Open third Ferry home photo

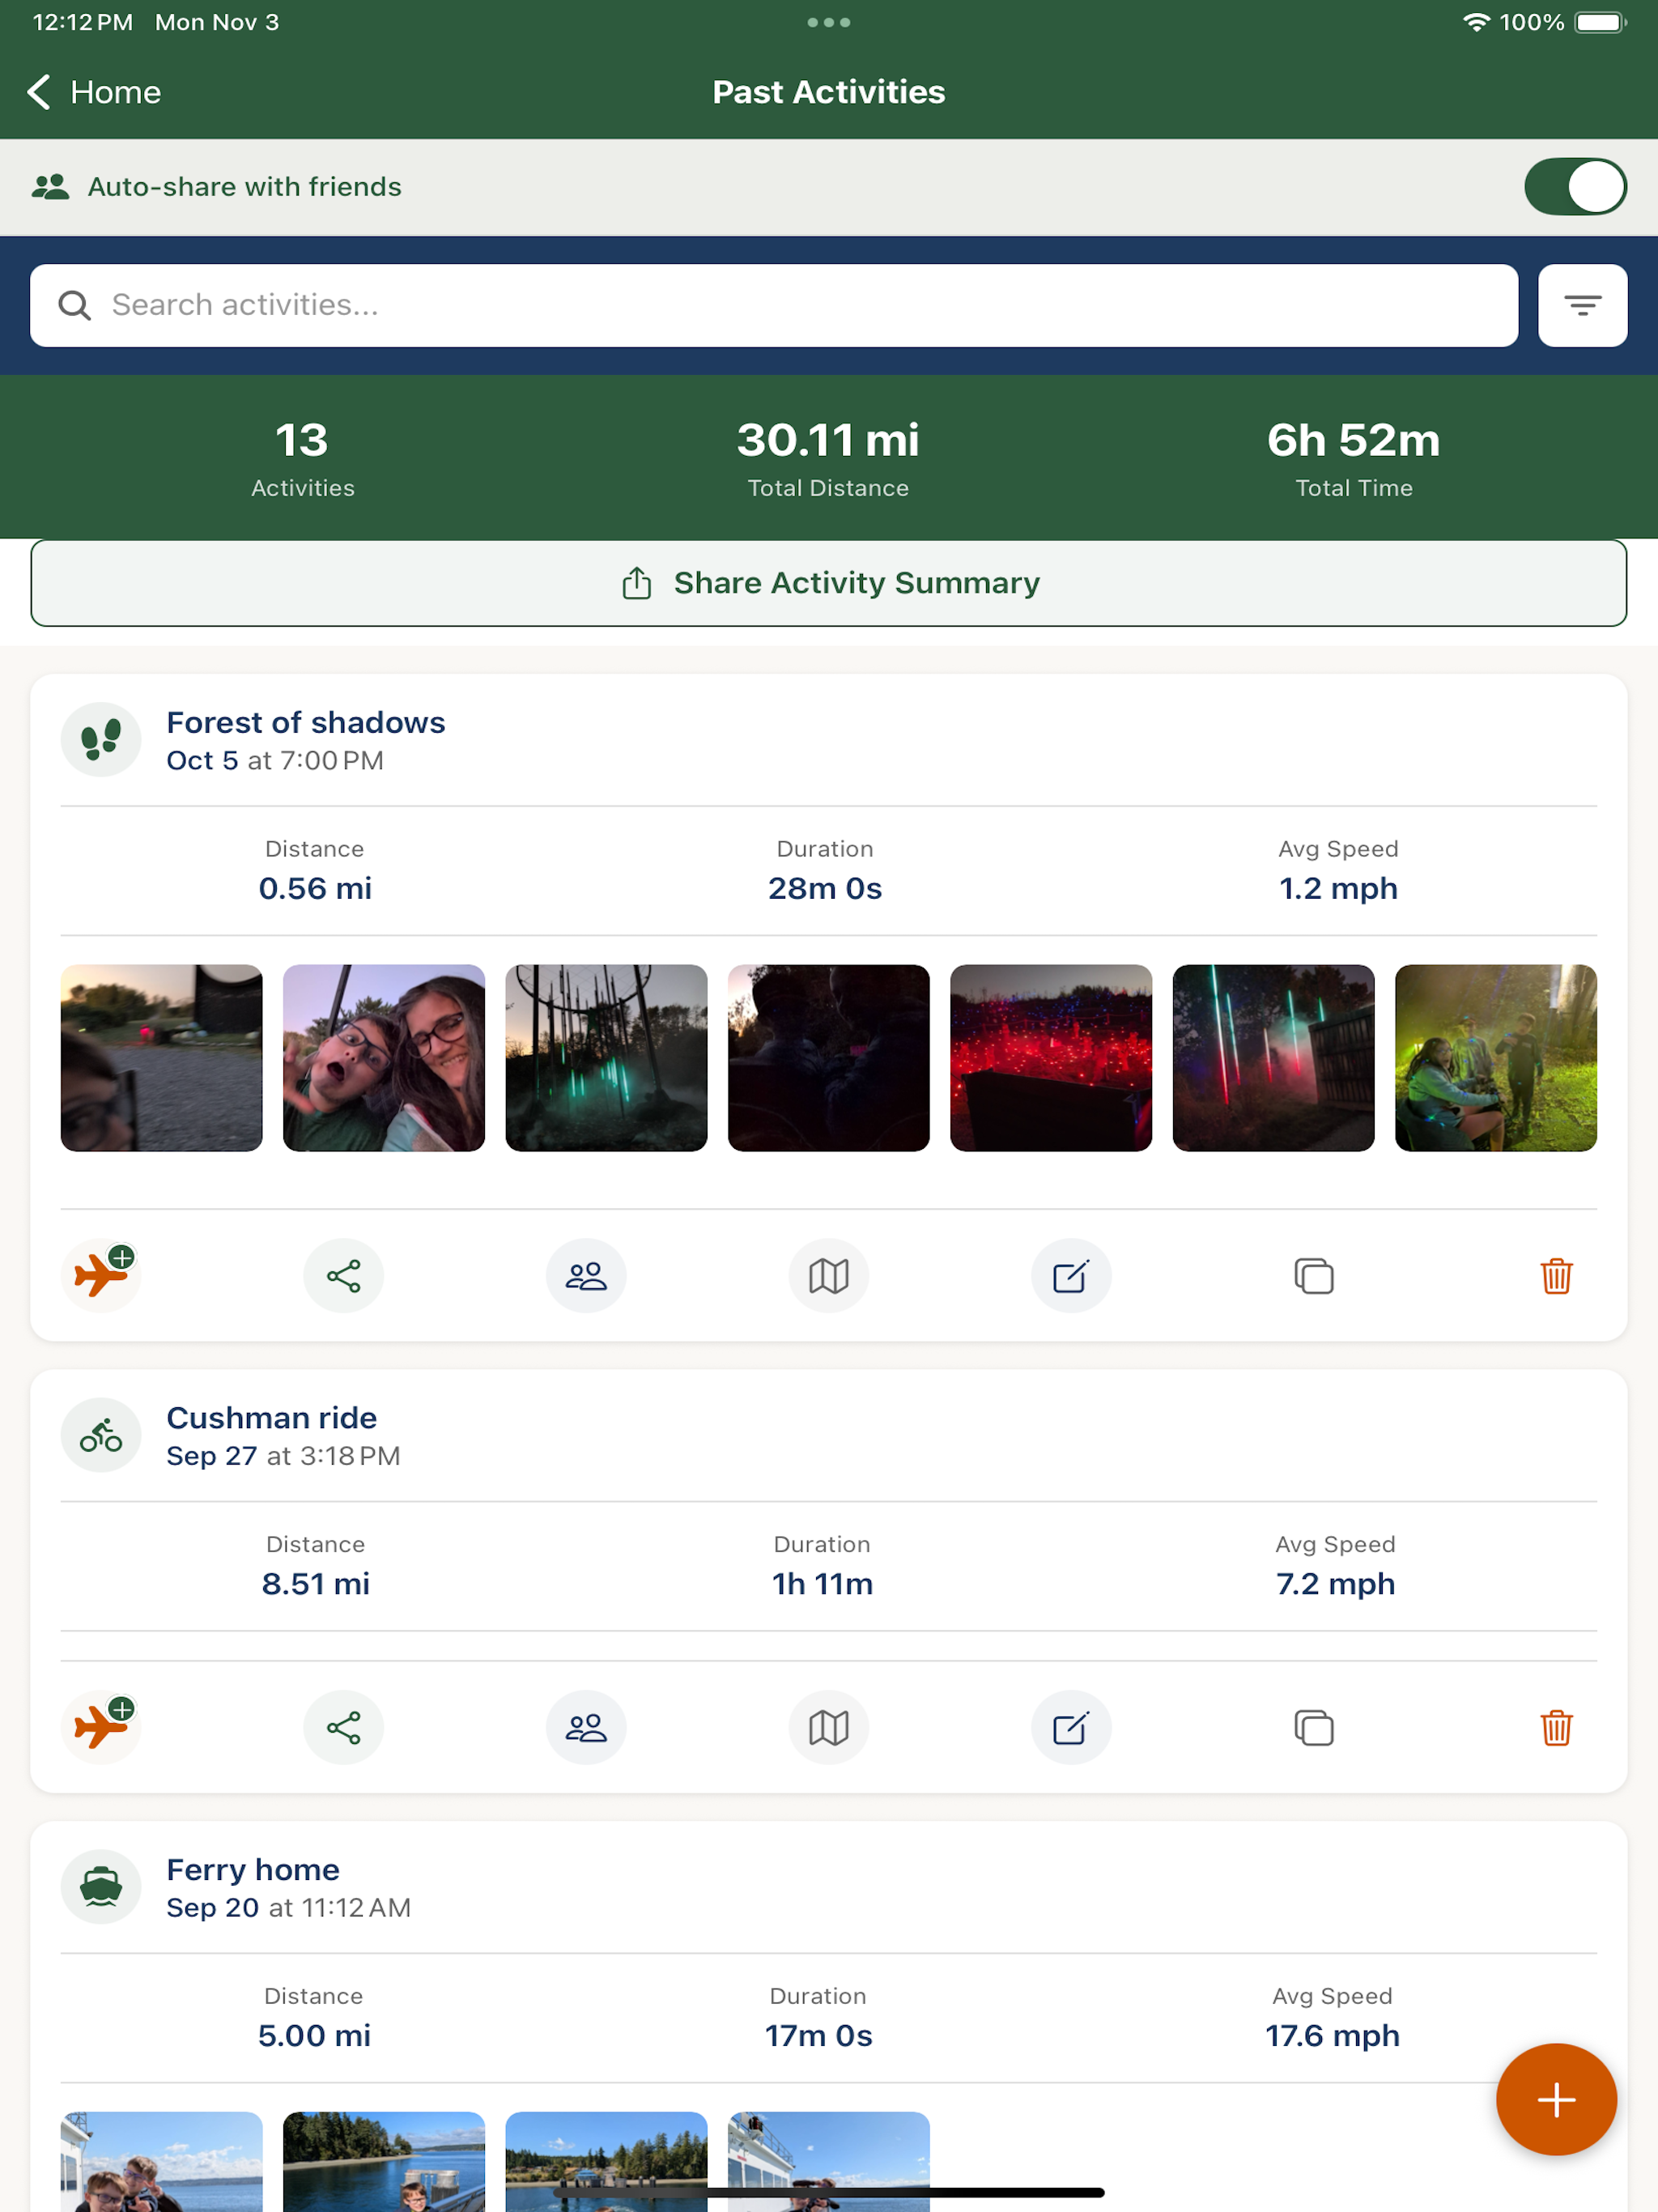coord(606,2161)
